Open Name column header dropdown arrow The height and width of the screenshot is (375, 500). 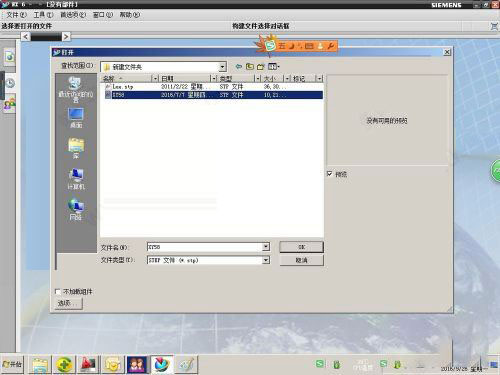155,79
